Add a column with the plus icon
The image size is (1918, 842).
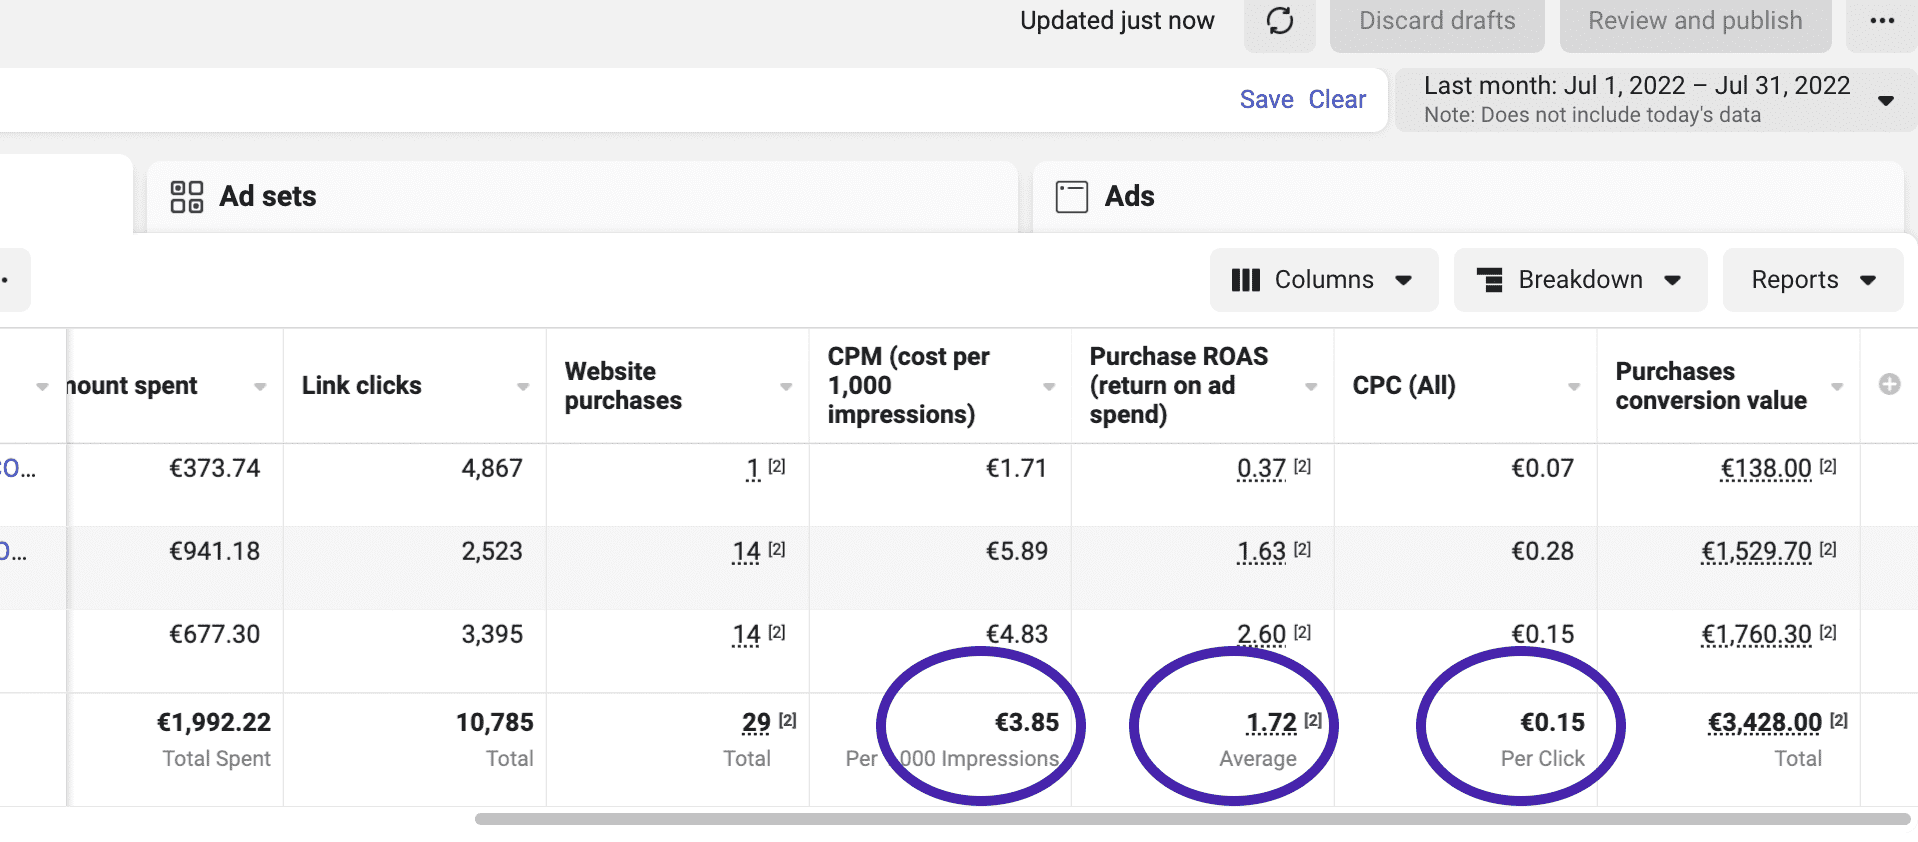[x=1889, y=385]
